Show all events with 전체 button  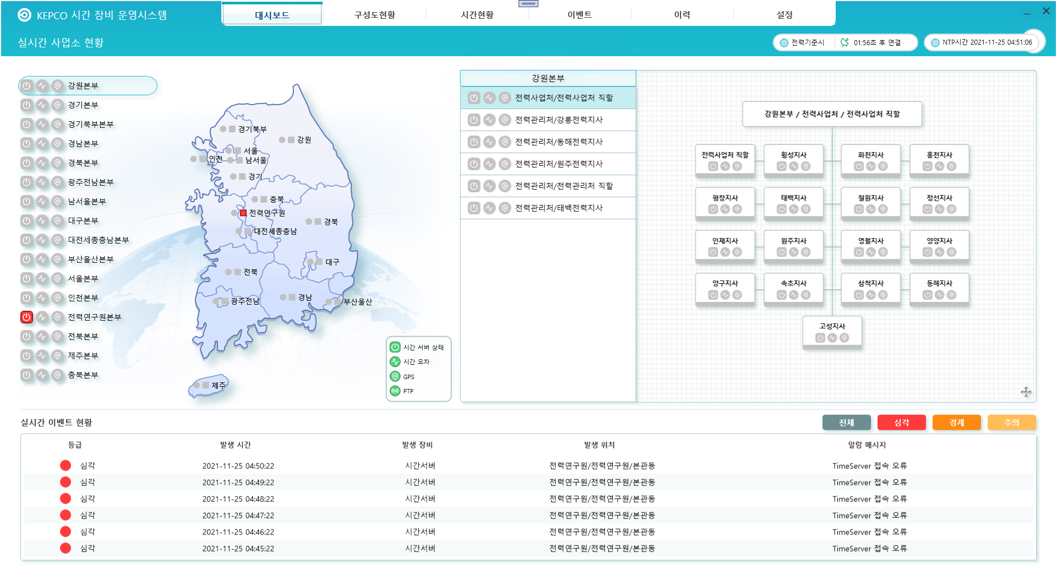click(846, 423)
